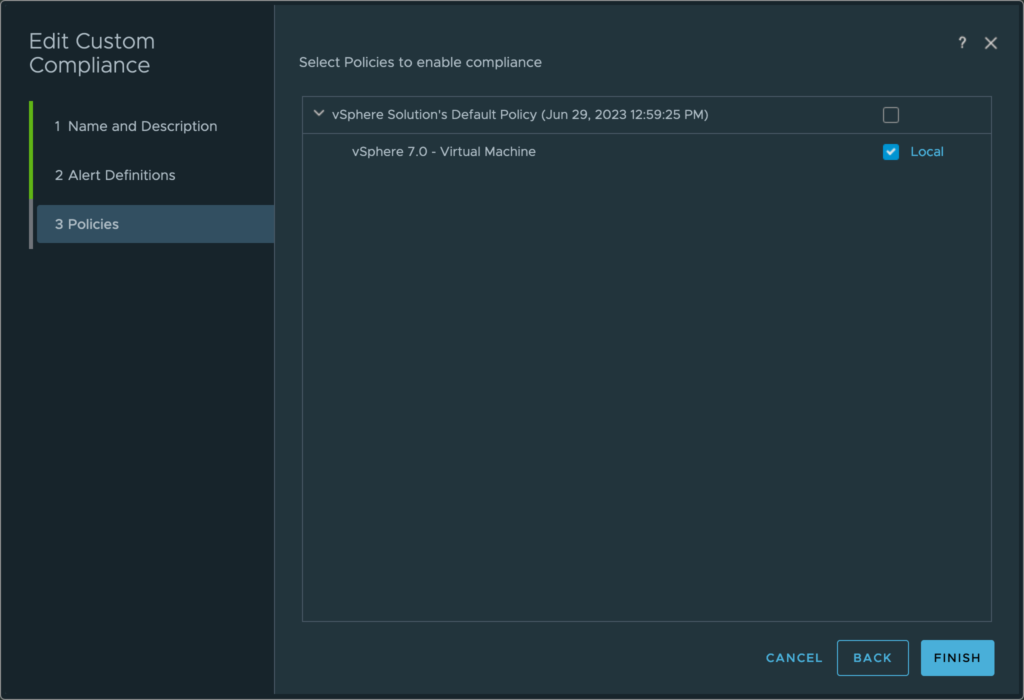Uncheck the vSphere 7.0 Virtual Machine checkbox

coord(891,152)
